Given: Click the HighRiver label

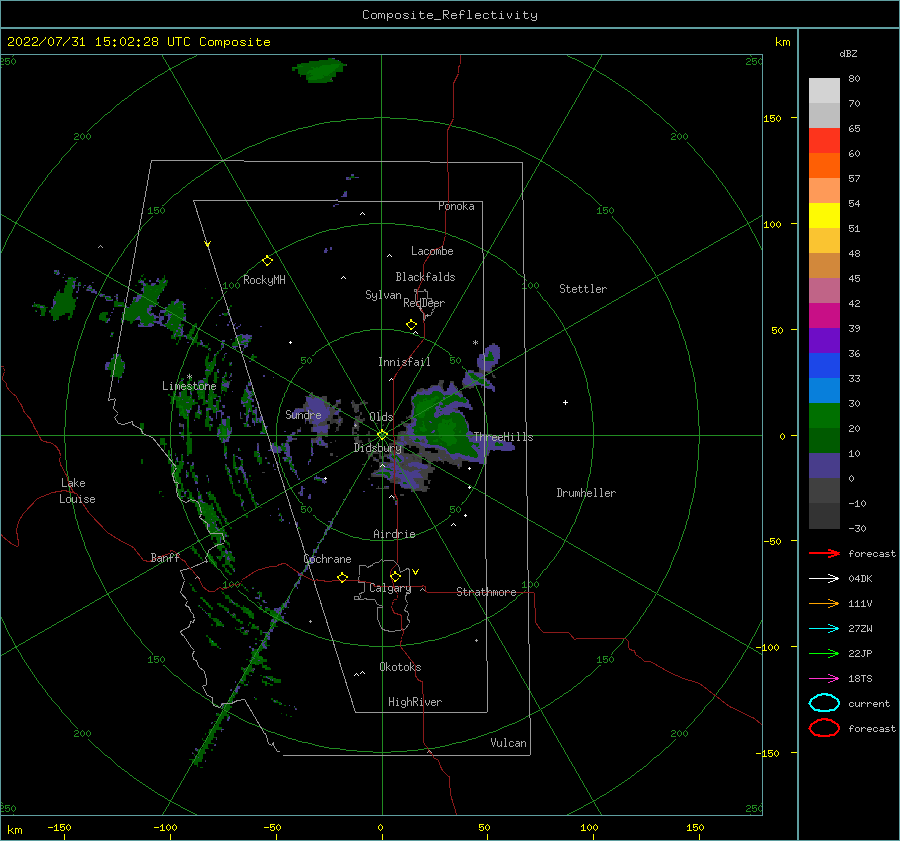Looking at the screenshot, I should (415, 702).
